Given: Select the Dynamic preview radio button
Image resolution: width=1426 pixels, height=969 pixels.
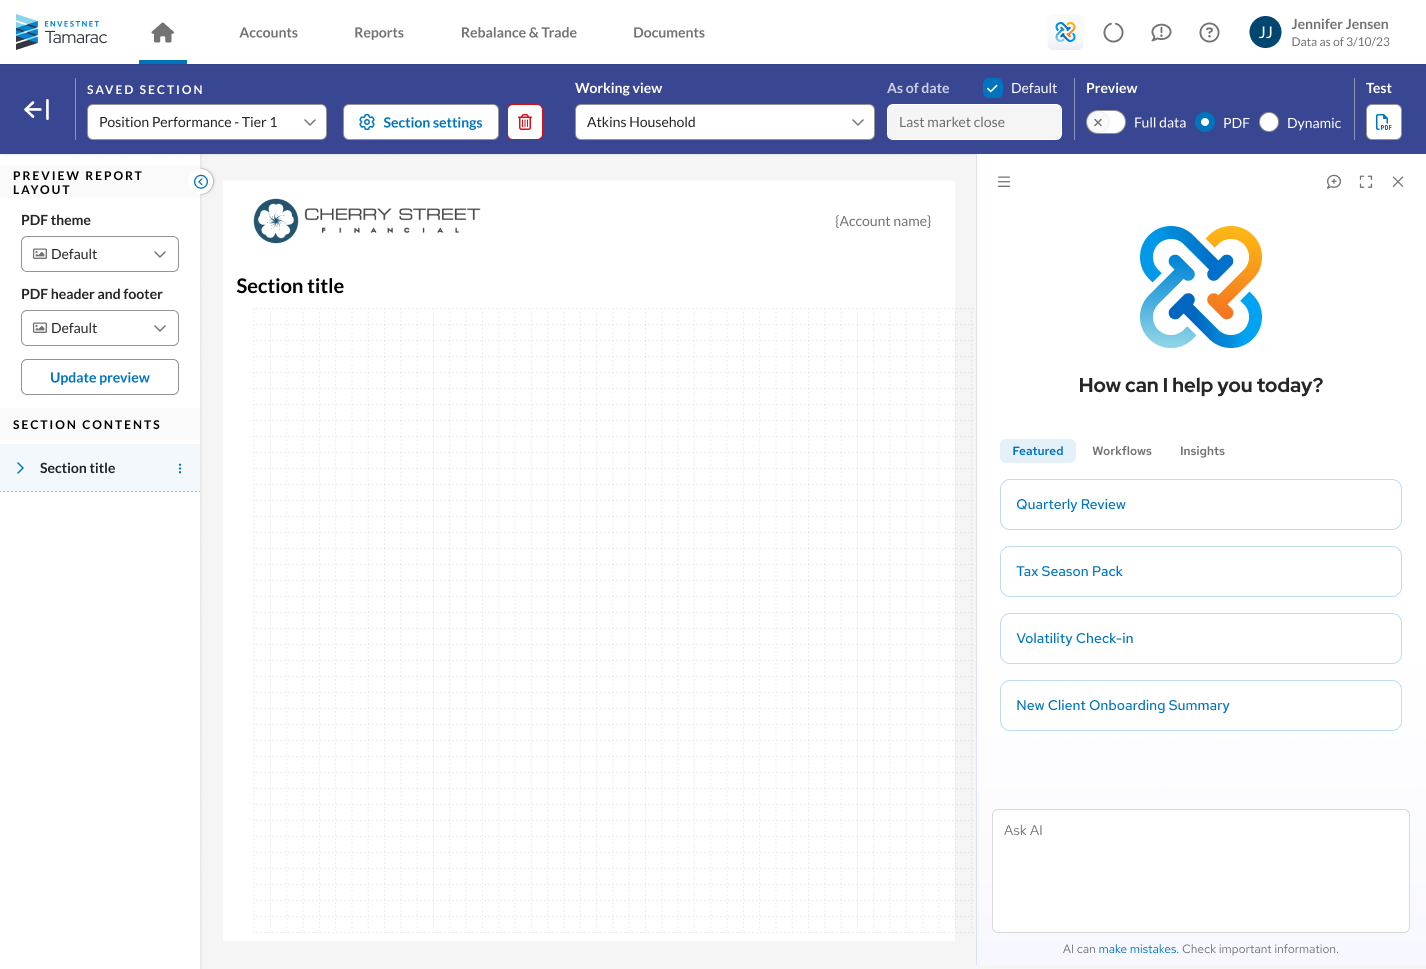Looking at the screenshot, I should pyautogui.click(x=1269, y=122).
